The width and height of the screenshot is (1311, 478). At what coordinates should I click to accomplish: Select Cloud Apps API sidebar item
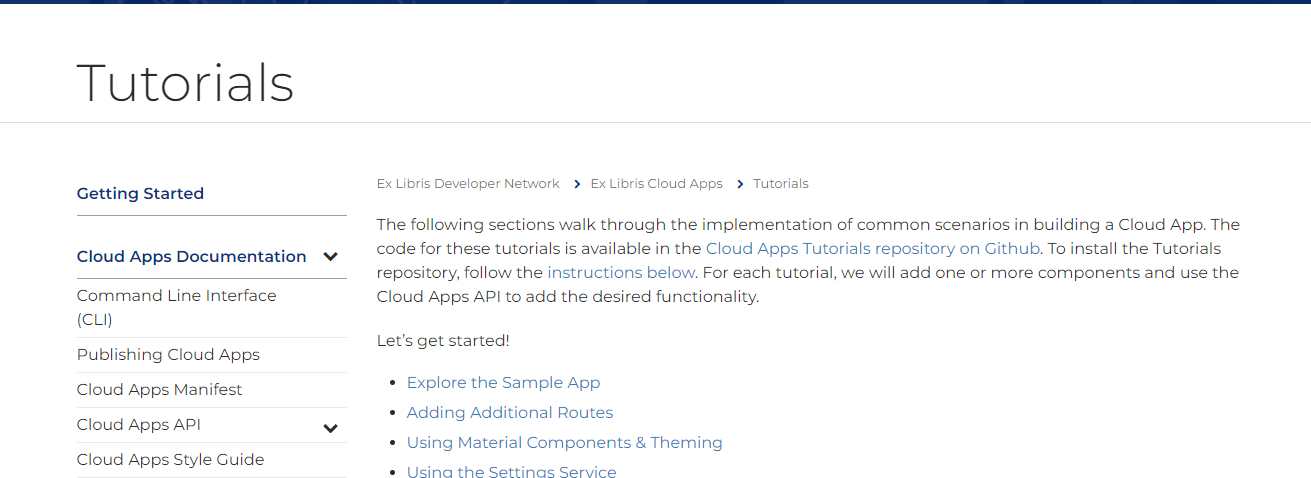pos(138,425)
